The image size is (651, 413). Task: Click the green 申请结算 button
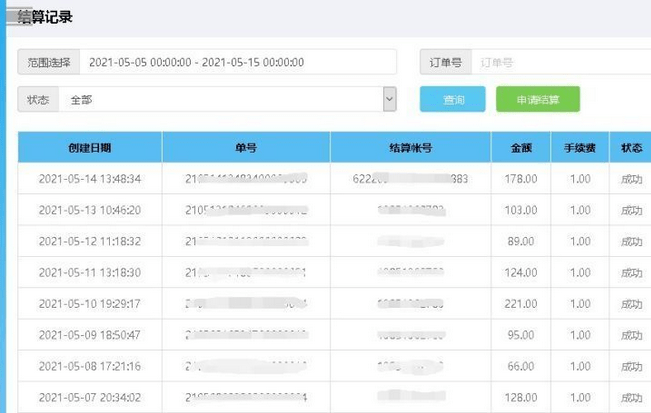pyautogui.click(x=537, y=100)
